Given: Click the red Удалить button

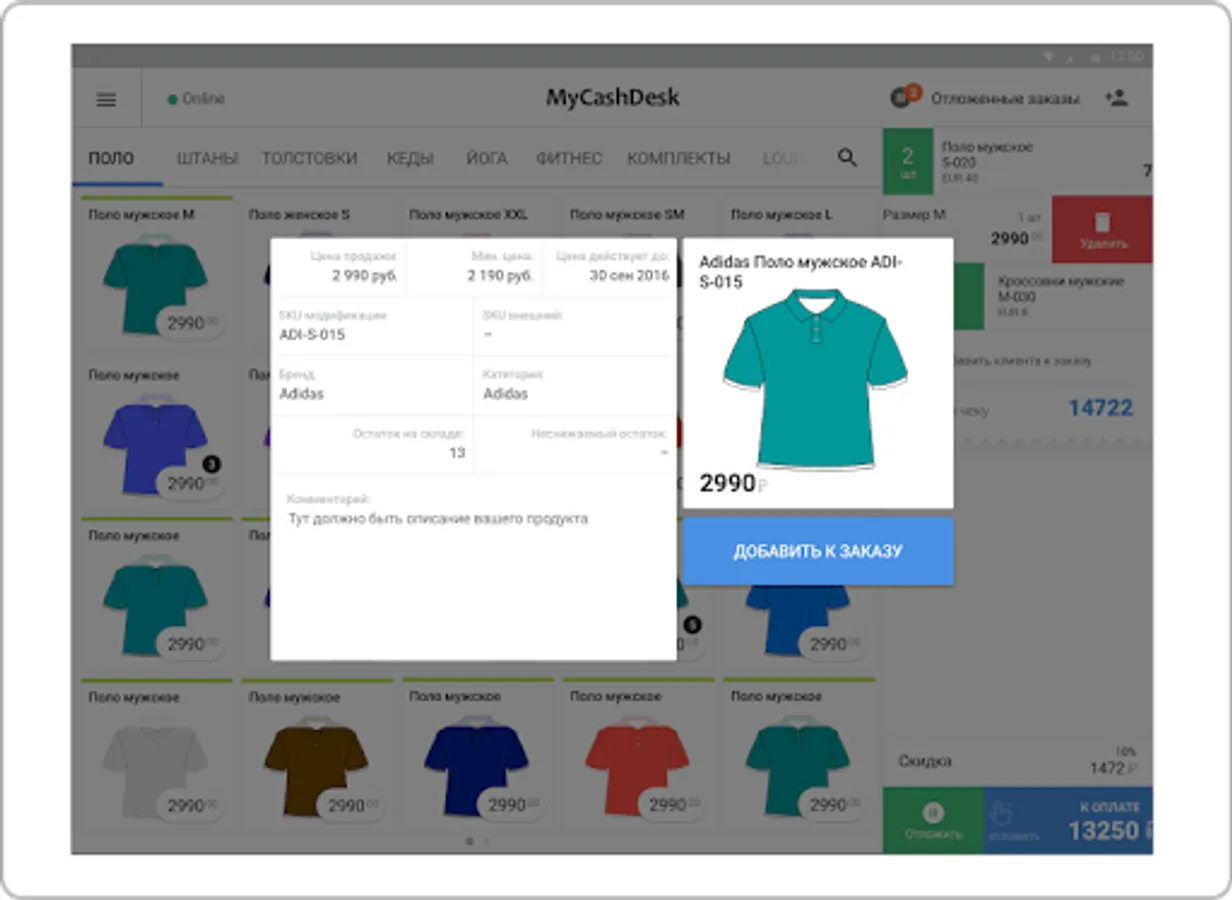Looking at the screenshot, I should (x=1103, y=229).
